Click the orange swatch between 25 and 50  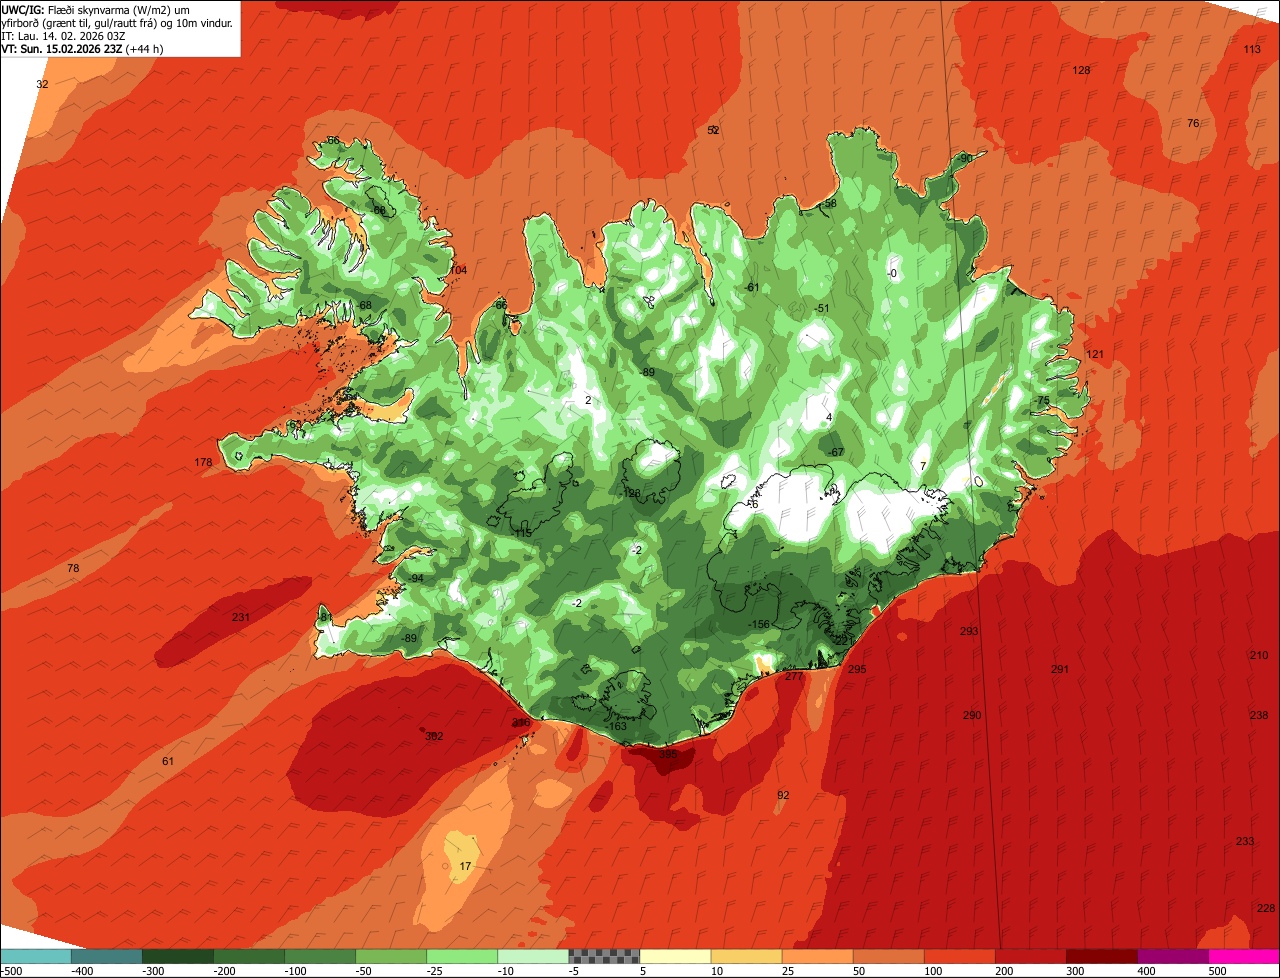coord(817,956)
